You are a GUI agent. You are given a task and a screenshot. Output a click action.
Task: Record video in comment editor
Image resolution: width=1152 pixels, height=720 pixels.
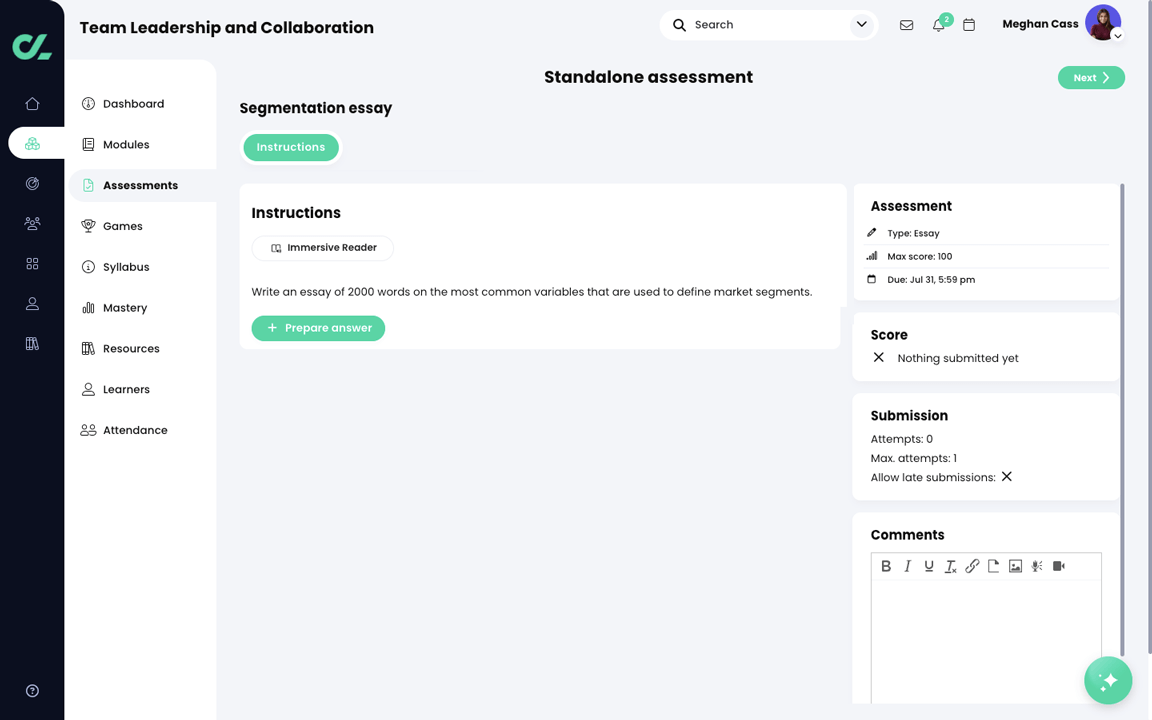point(1058,566)
